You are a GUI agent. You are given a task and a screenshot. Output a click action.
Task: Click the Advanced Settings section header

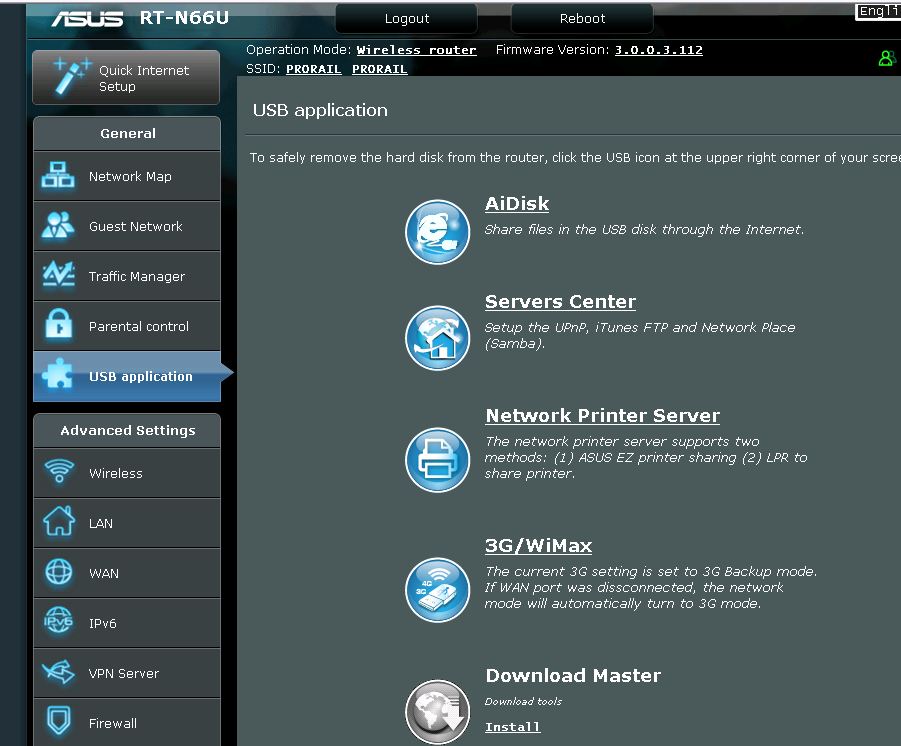(x=127, y=430)
